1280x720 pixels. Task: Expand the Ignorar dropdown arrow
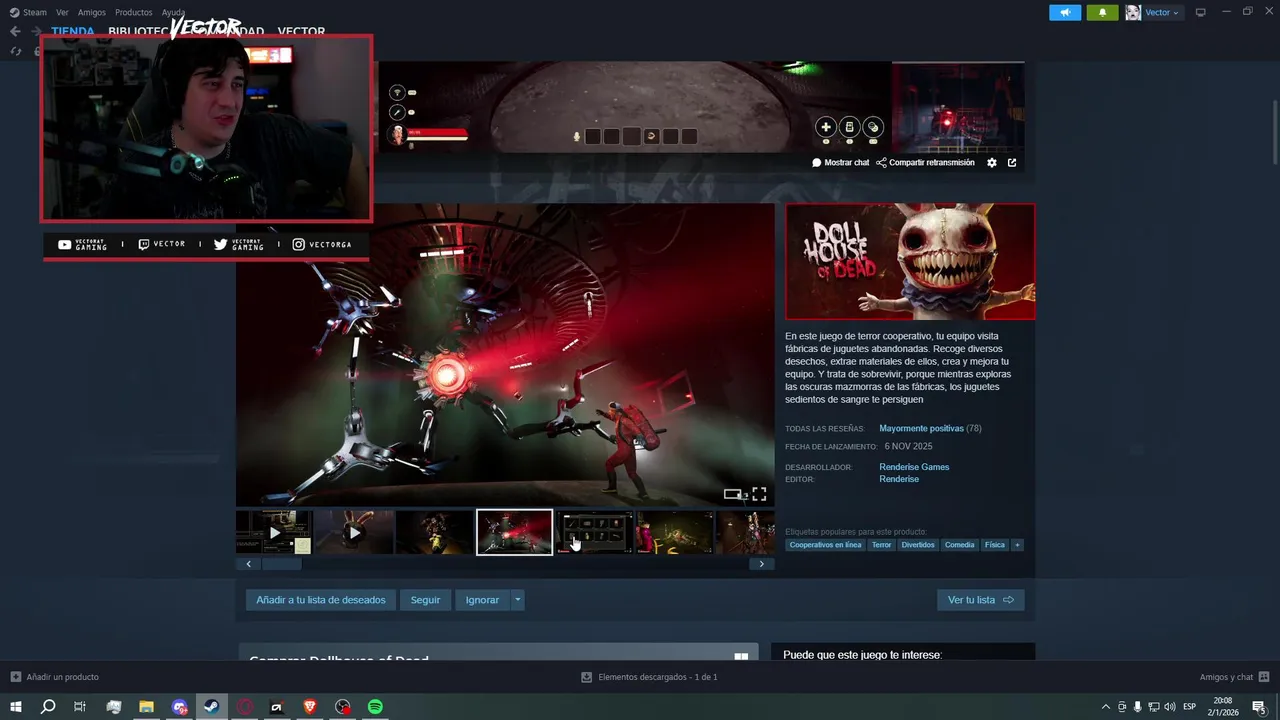click(517, 600)
